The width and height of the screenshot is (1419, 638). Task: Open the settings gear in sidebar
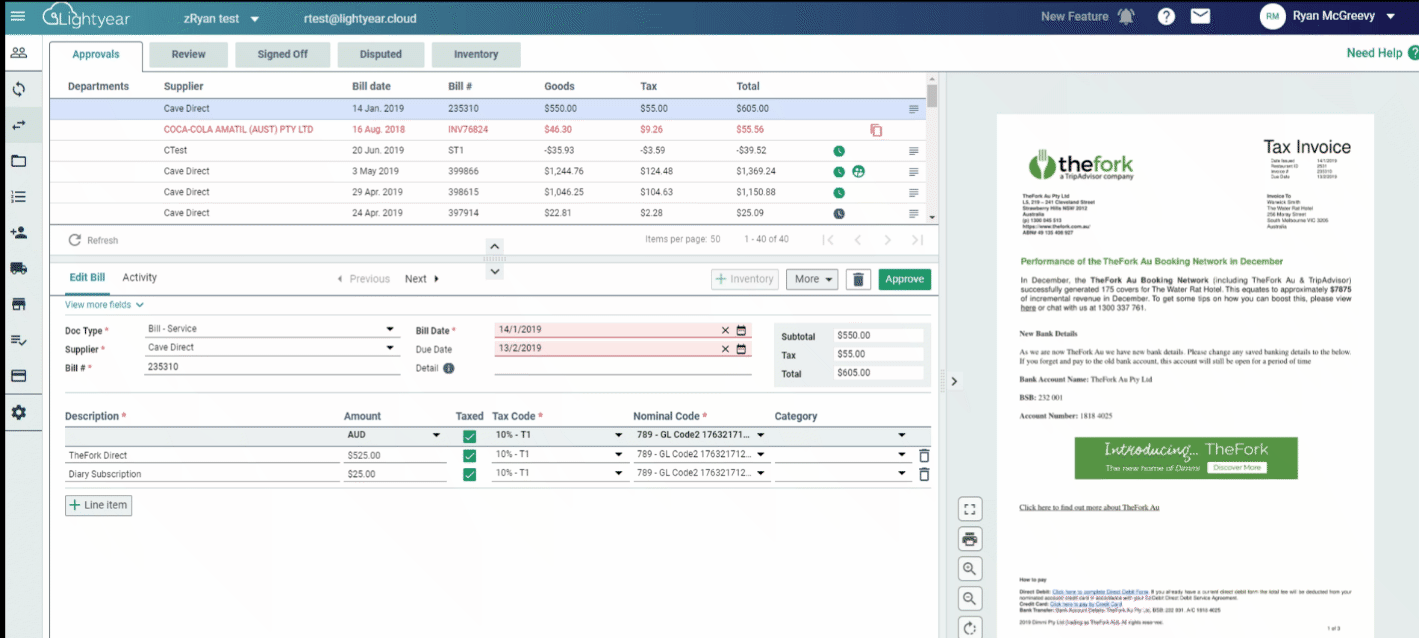(x=18, y=412)
